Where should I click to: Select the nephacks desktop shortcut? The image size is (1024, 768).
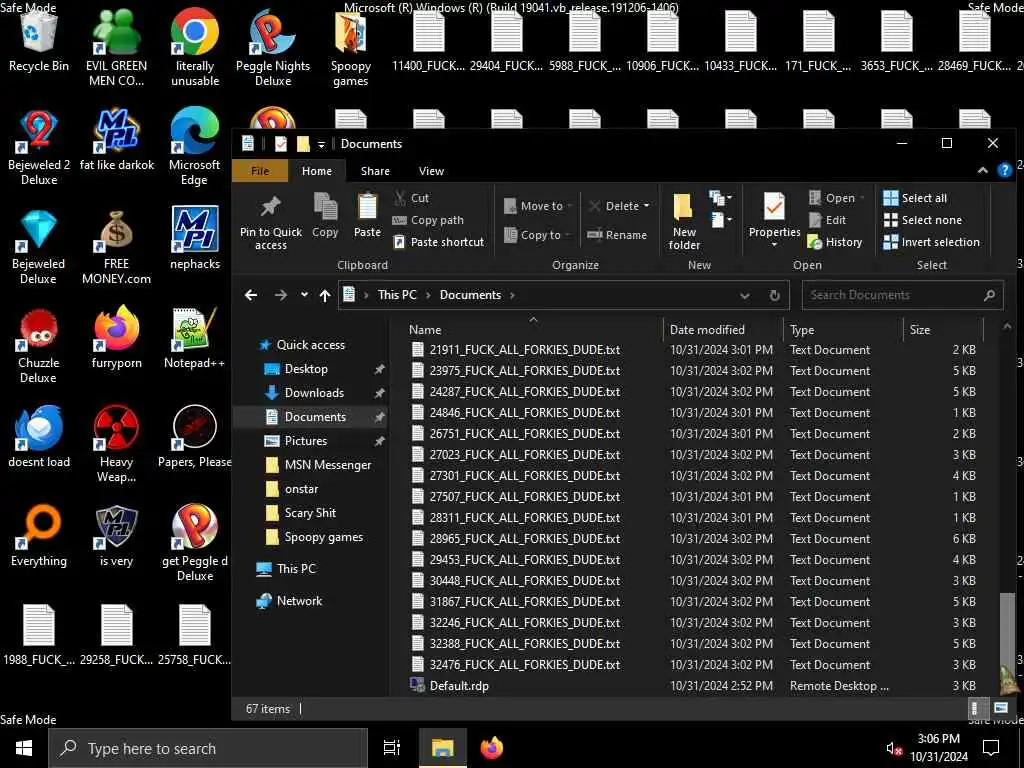(x=195, y=239)
